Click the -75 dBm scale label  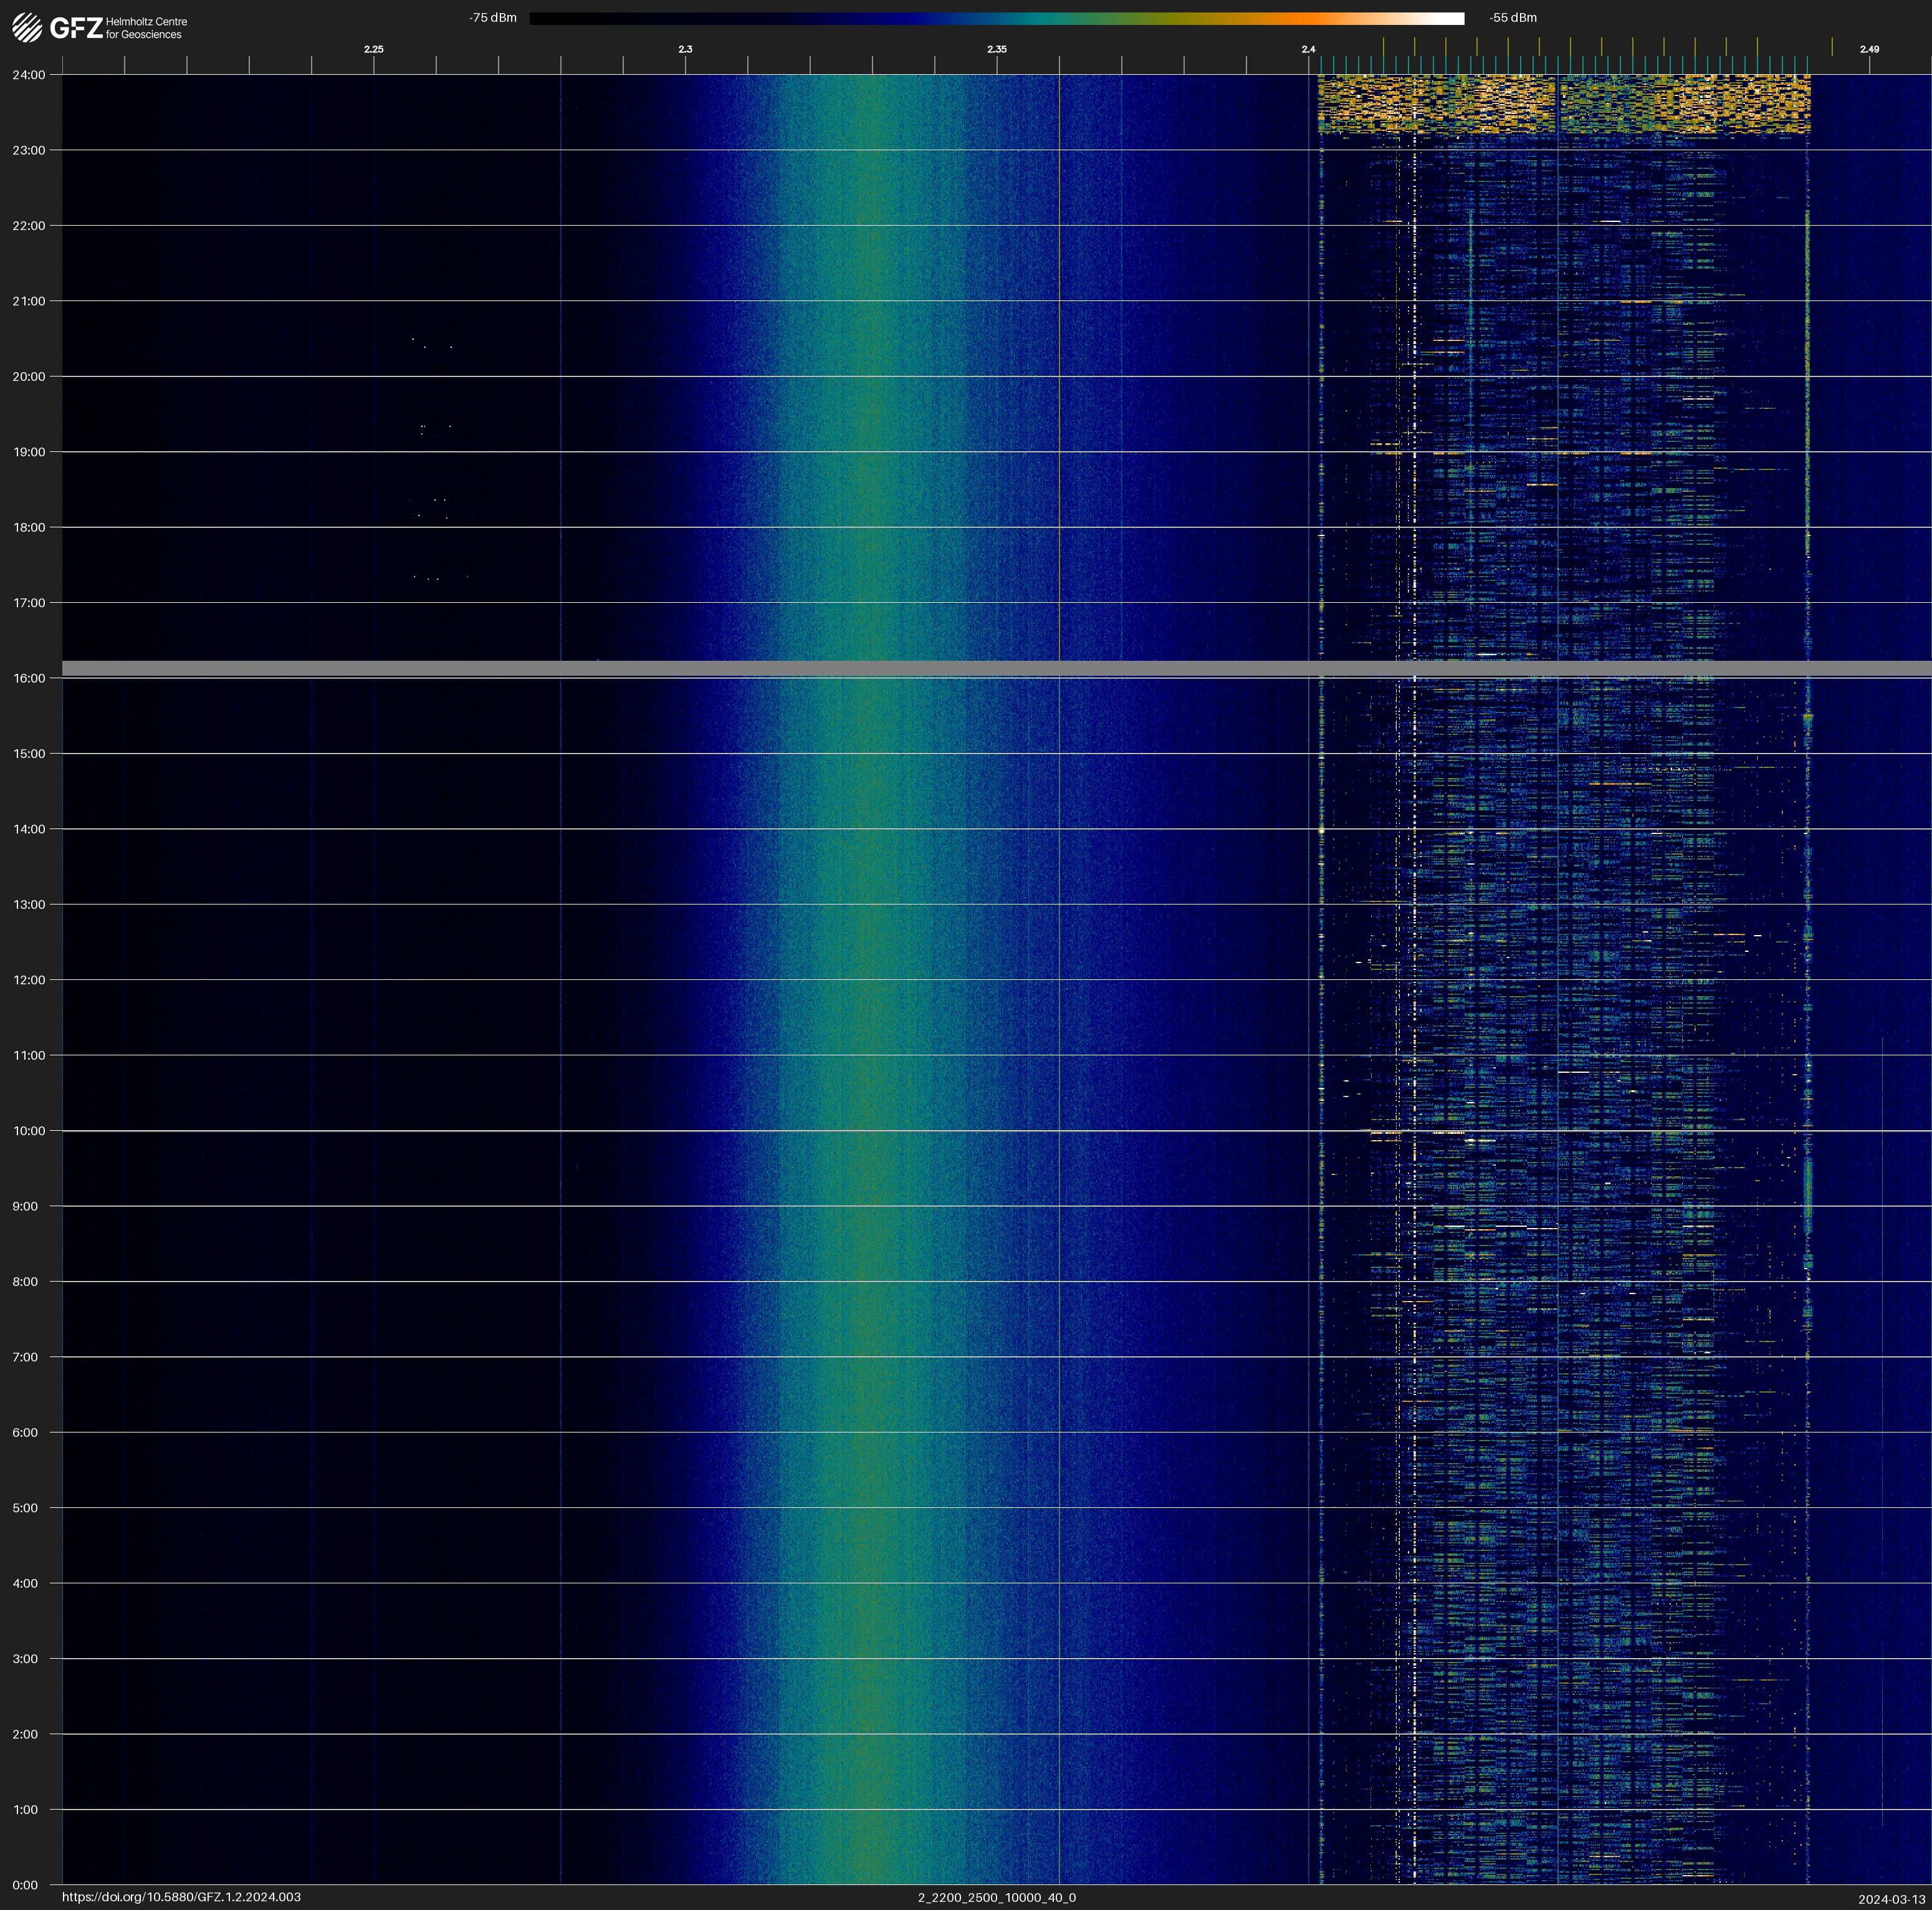pyautogui.click(x=493, y=18)
